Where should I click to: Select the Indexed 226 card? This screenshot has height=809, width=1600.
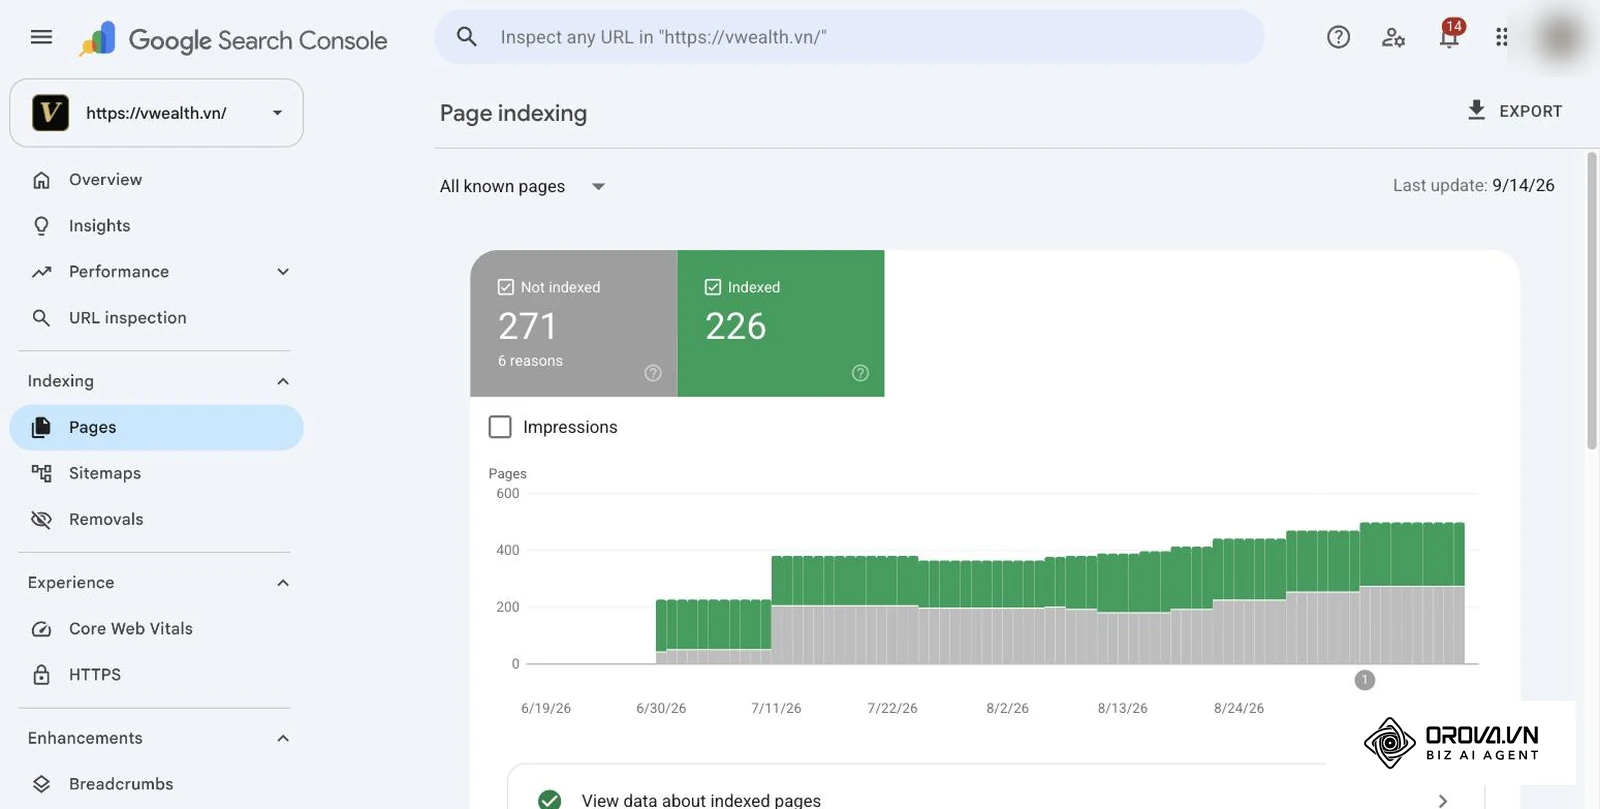click(781, 323)
